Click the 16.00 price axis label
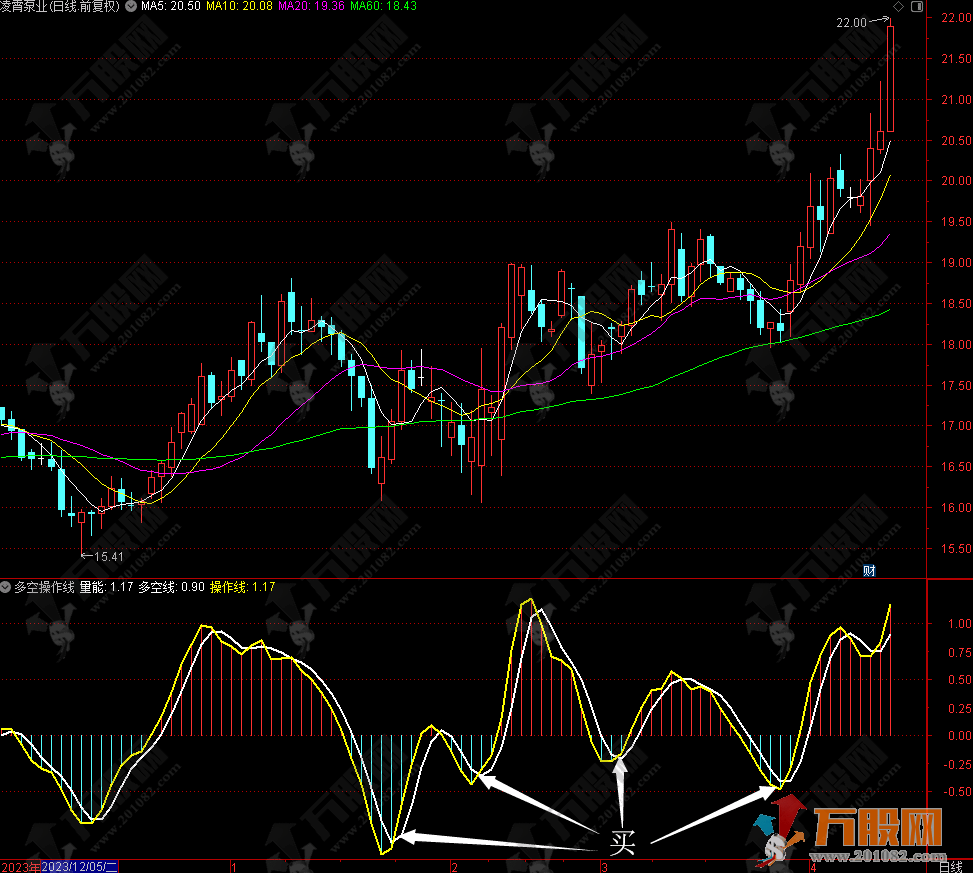The image size is (973, 873). [956, 508]
